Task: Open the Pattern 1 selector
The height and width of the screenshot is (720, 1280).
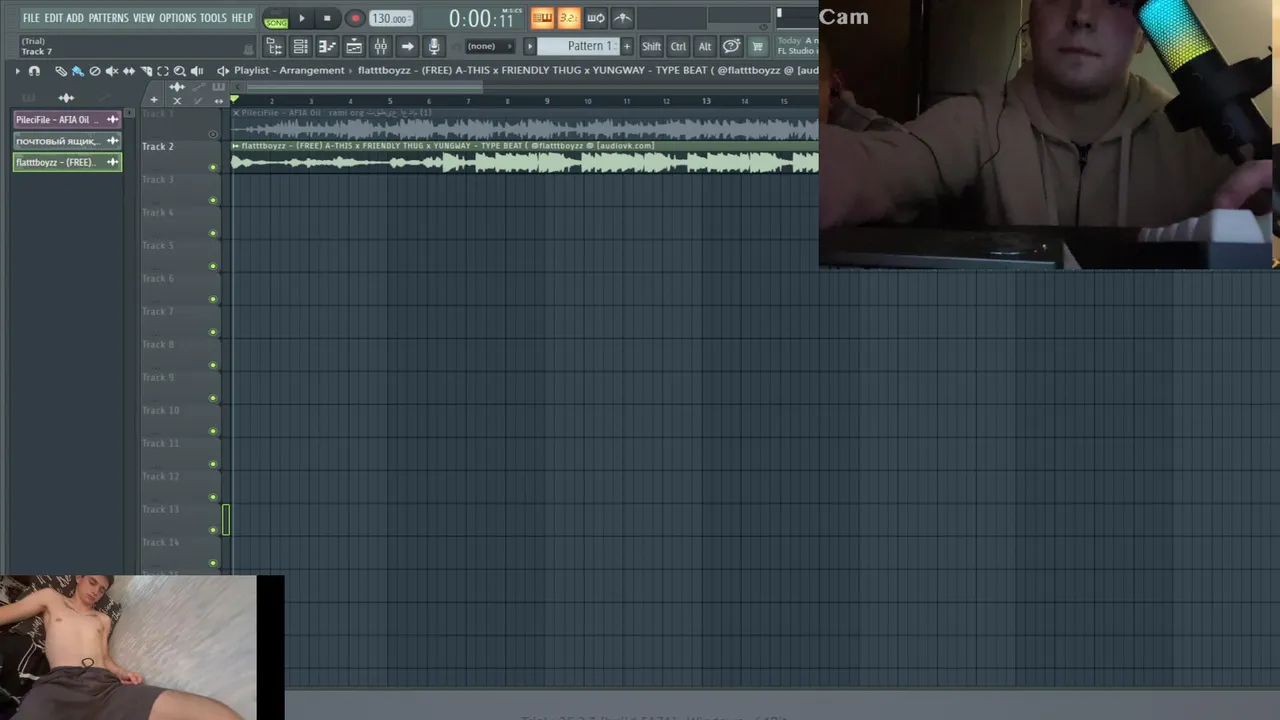Action: [585, 46]
